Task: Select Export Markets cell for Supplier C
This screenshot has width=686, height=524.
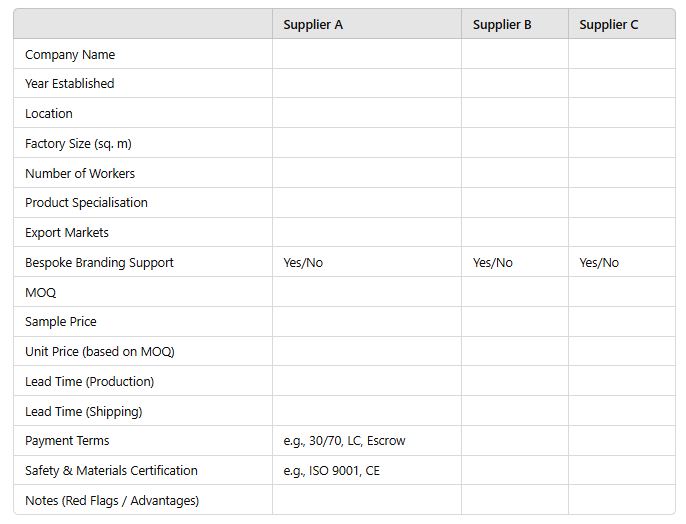Action: [x=621, y=233]
